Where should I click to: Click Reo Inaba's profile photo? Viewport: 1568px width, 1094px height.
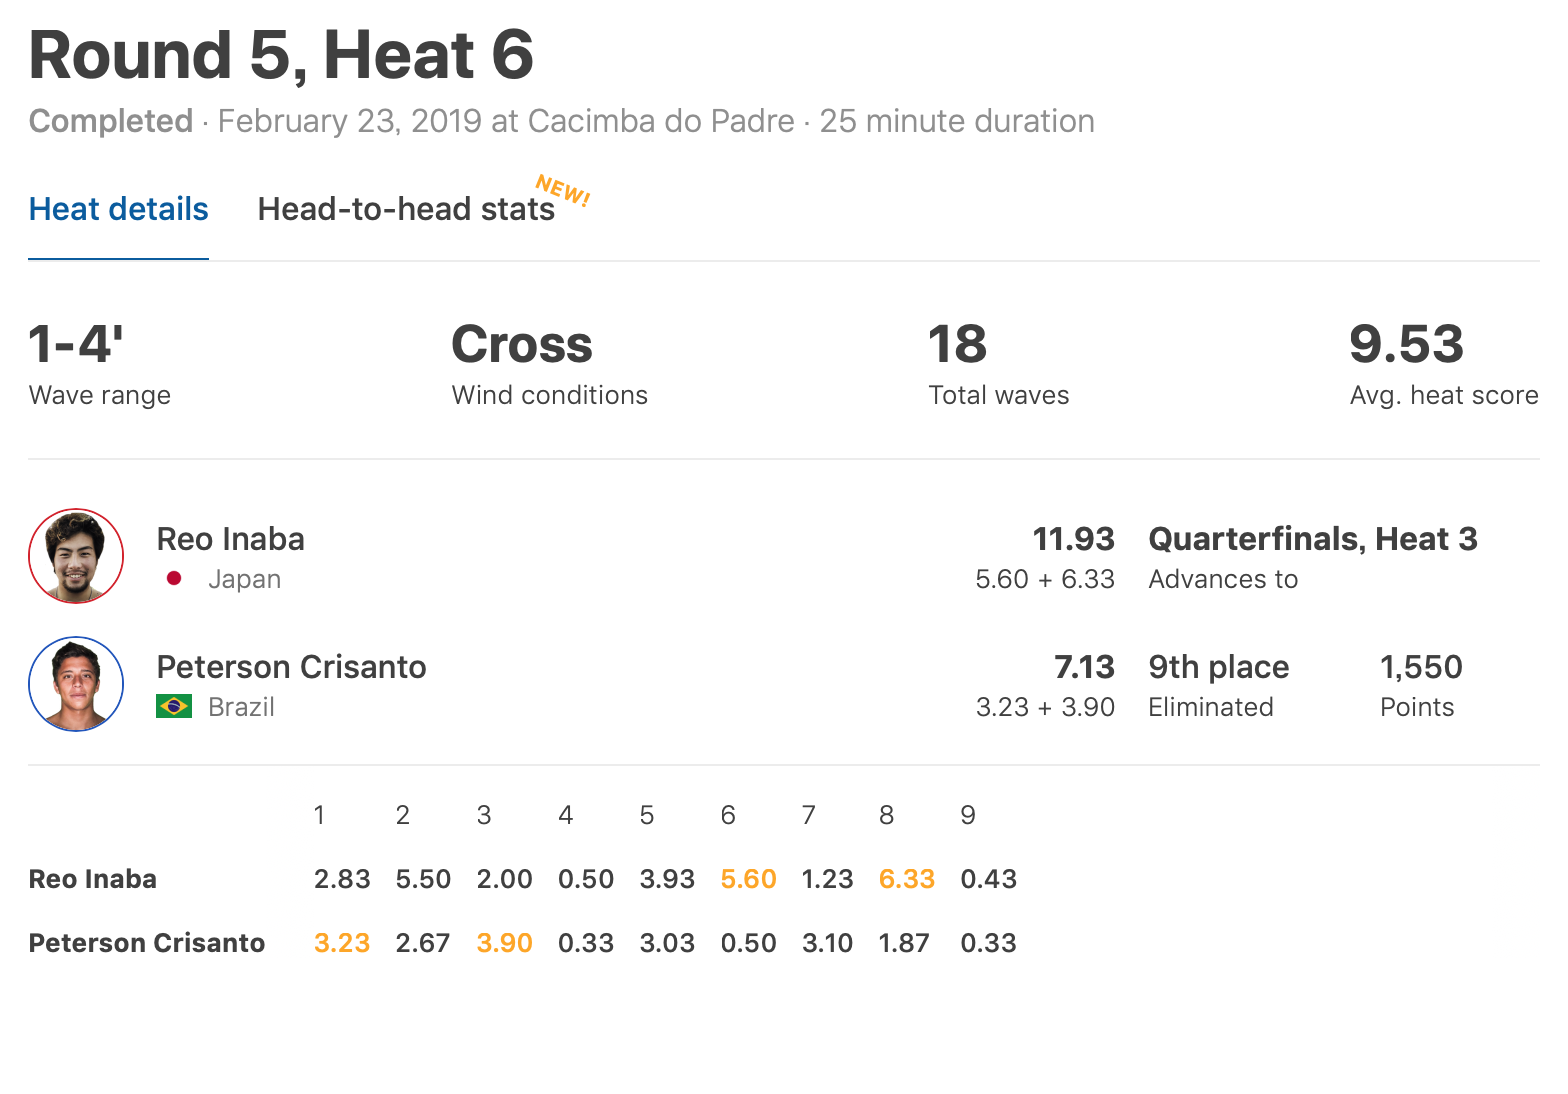(x=76, y=556)
